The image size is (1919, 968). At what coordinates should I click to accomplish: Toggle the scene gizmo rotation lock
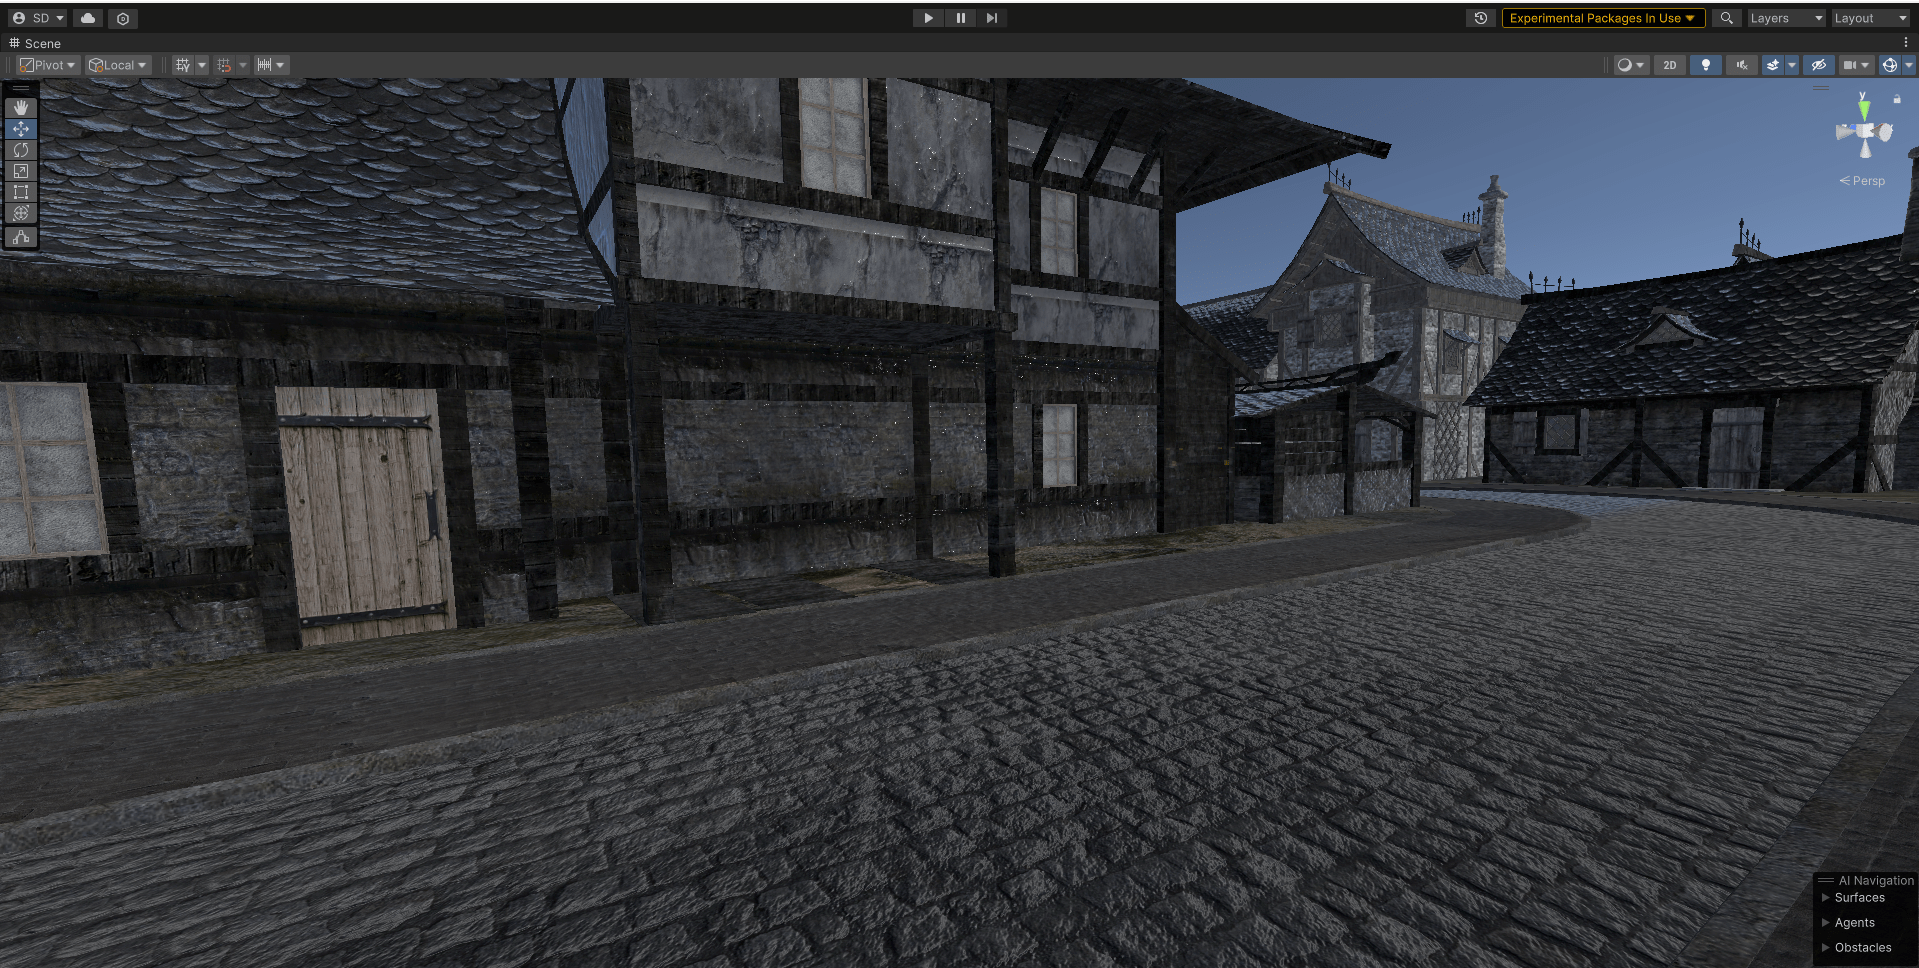(1897, 99)
